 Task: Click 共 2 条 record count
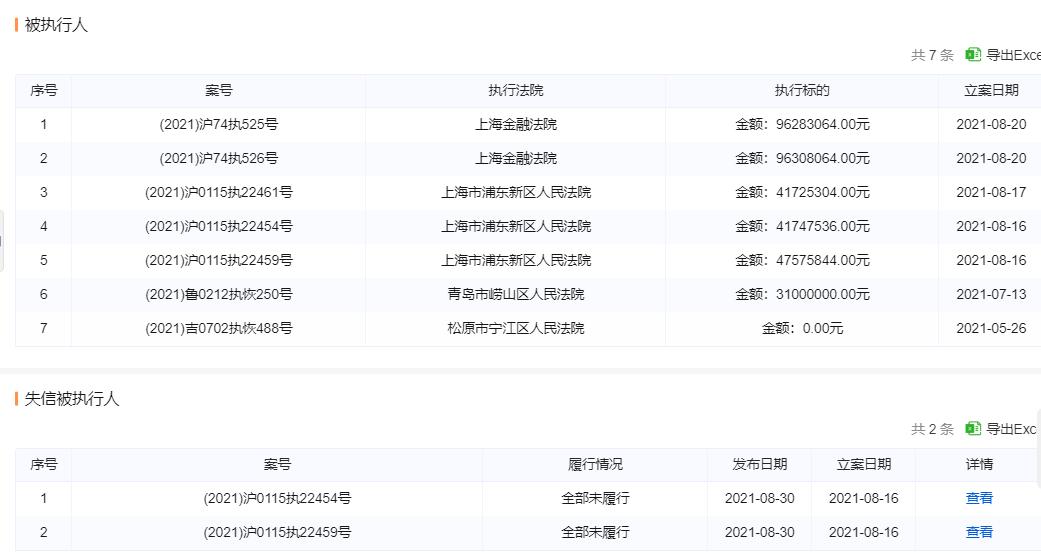(x=932, y=429)
